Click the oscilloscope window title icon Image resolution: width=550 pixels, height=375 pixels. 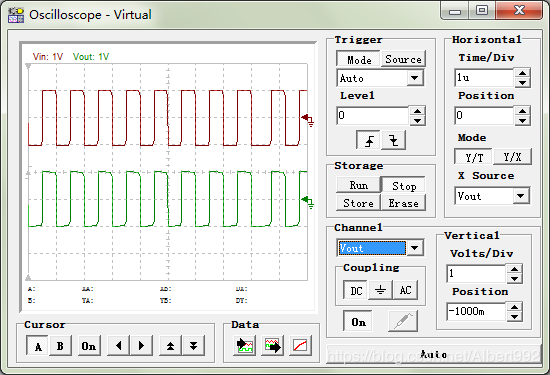pyautogui.click(x=16, y=15)
